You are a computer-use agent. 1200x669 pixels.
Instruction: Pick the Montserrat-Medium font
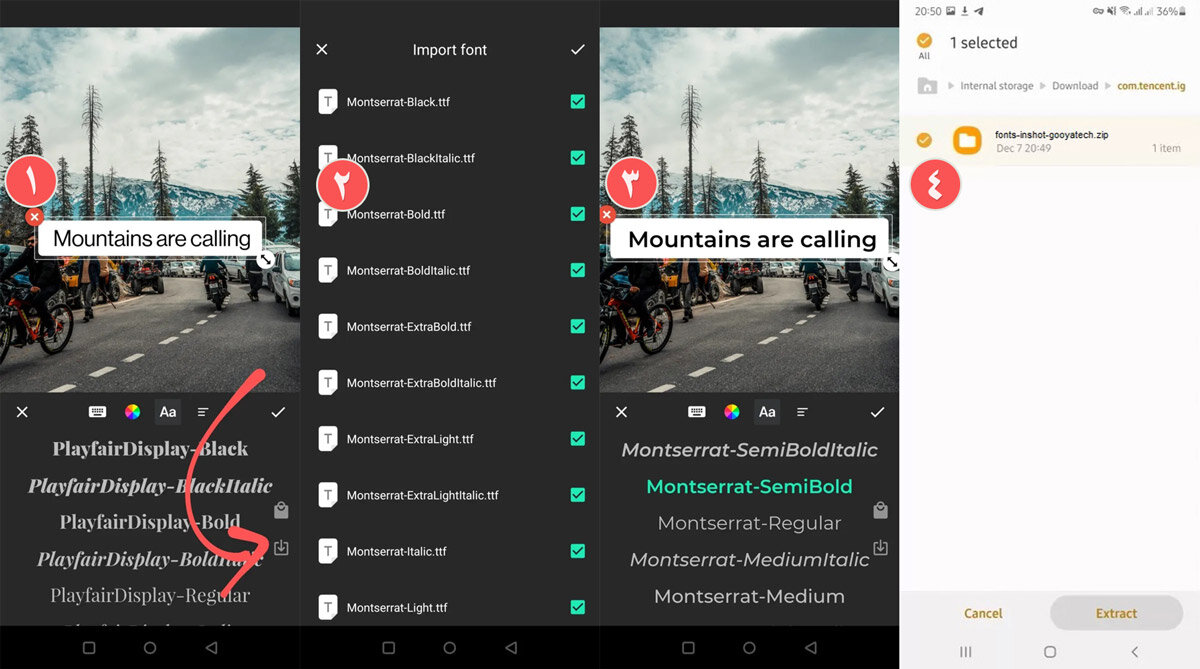click(749, 596)
